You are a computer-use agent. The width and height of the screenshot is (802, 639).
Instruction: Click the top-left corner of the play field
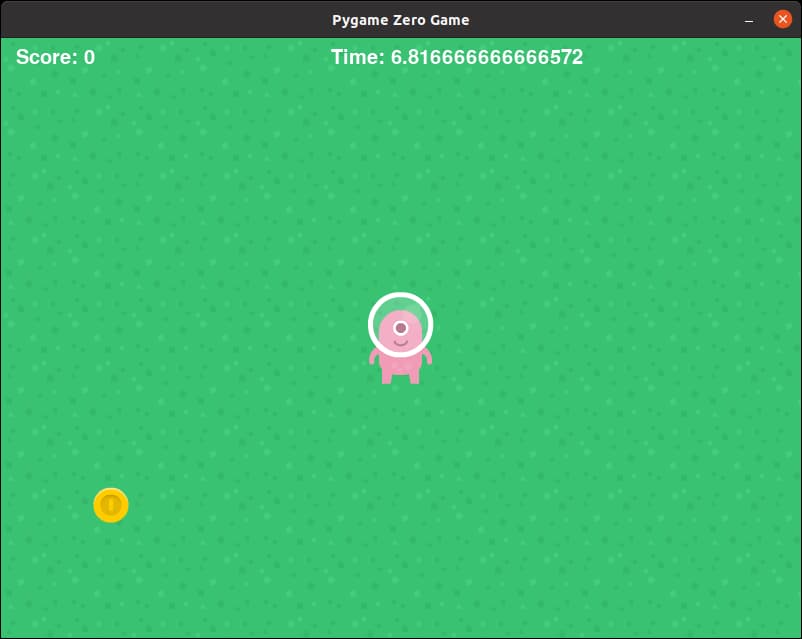[15, 45]
